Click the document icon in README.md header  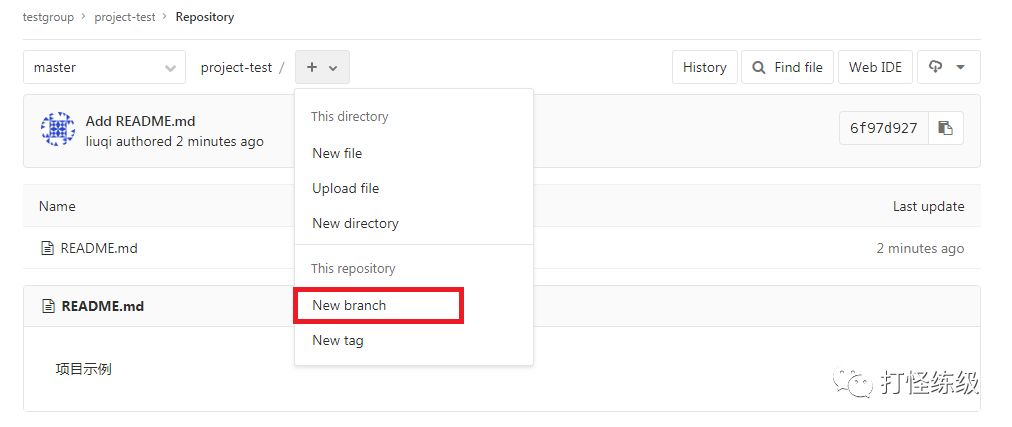click(48, 306)
